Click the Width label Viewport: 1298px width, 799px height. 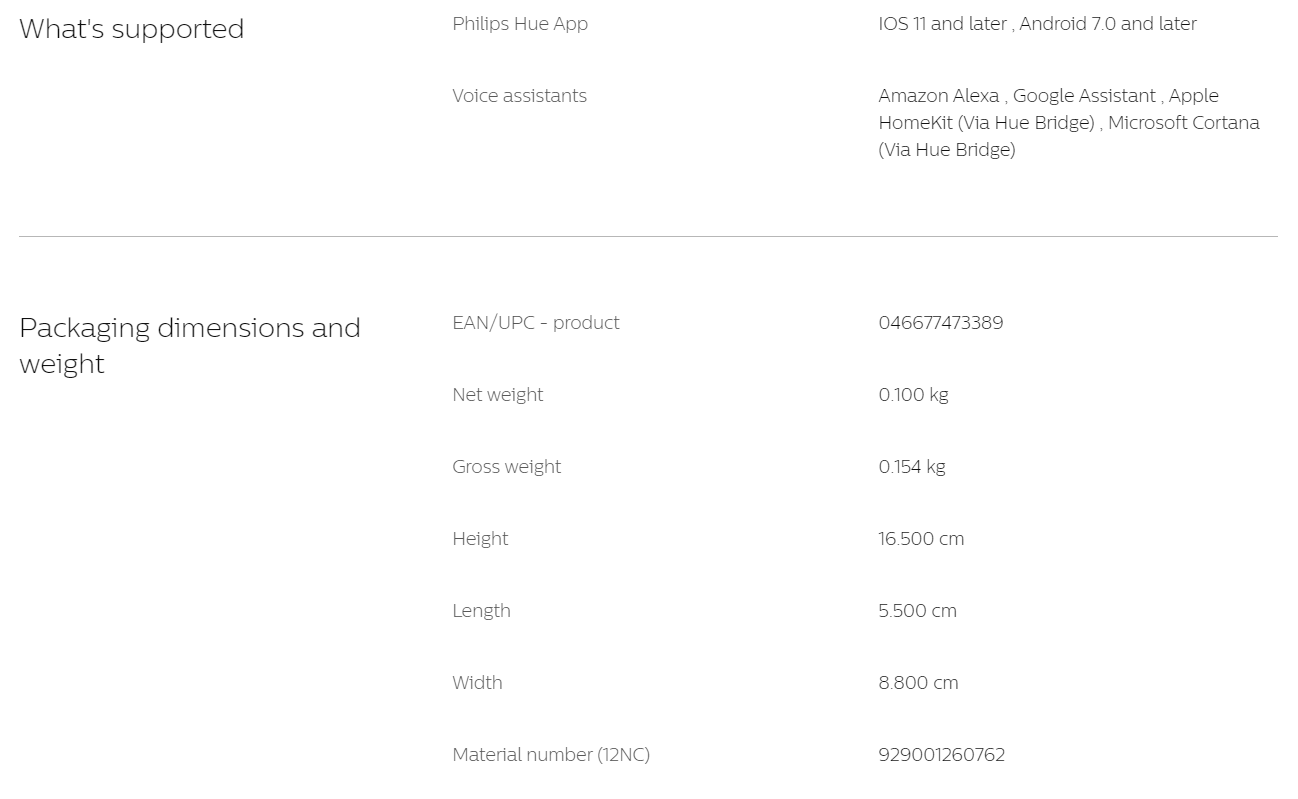pyautogui.click(x=477, y=683)
